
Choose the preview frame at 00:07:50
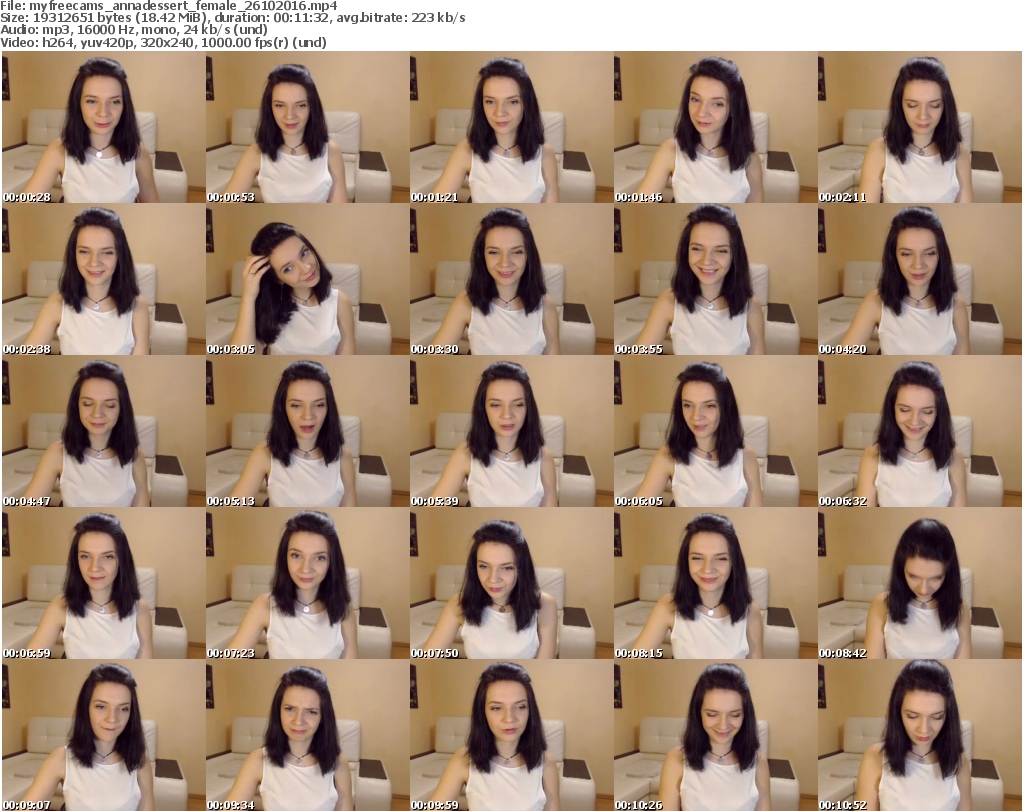(x=511, y=583)
